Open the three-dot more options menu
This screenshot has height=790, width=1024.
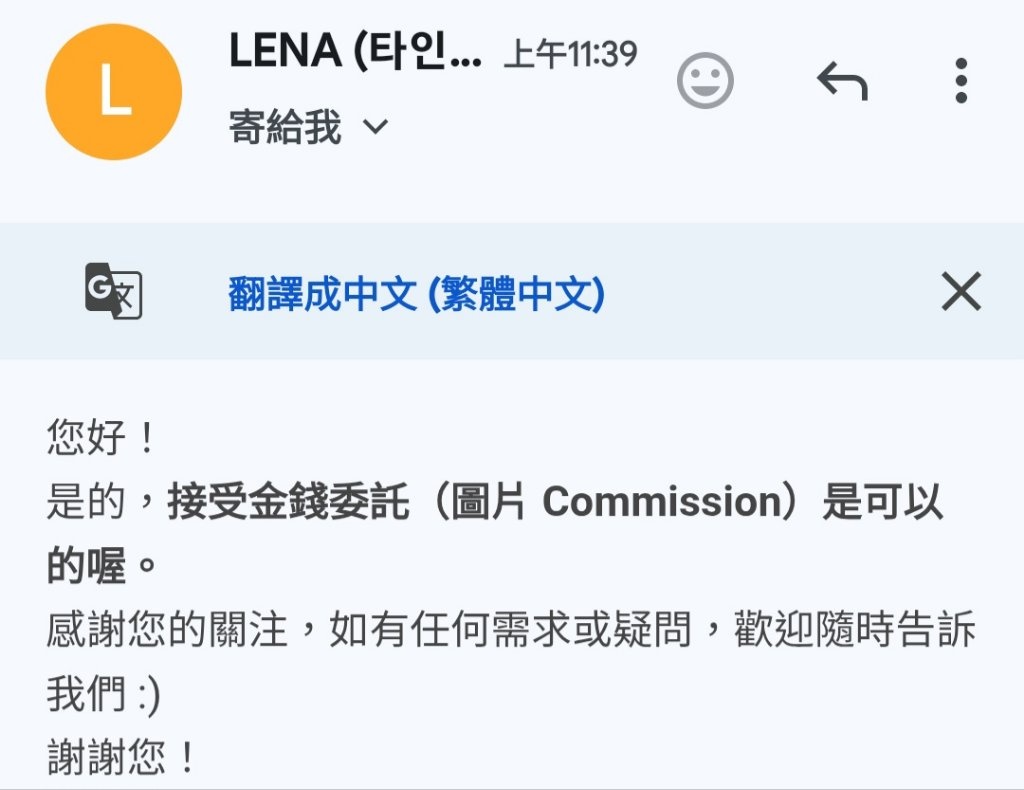point(961,80)
